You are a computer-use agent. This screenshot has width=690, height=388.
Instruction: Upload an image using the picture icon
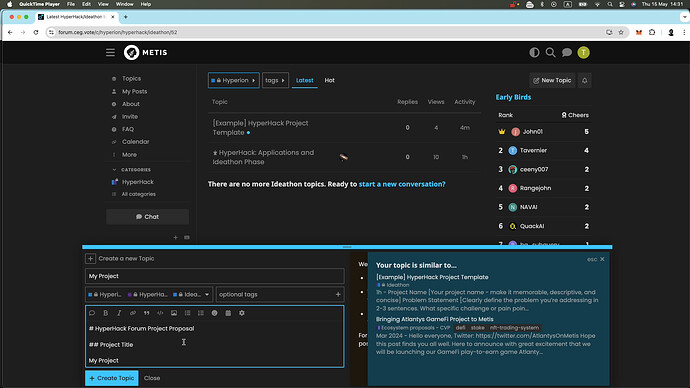pyautogui.click(x=174, y=313)
